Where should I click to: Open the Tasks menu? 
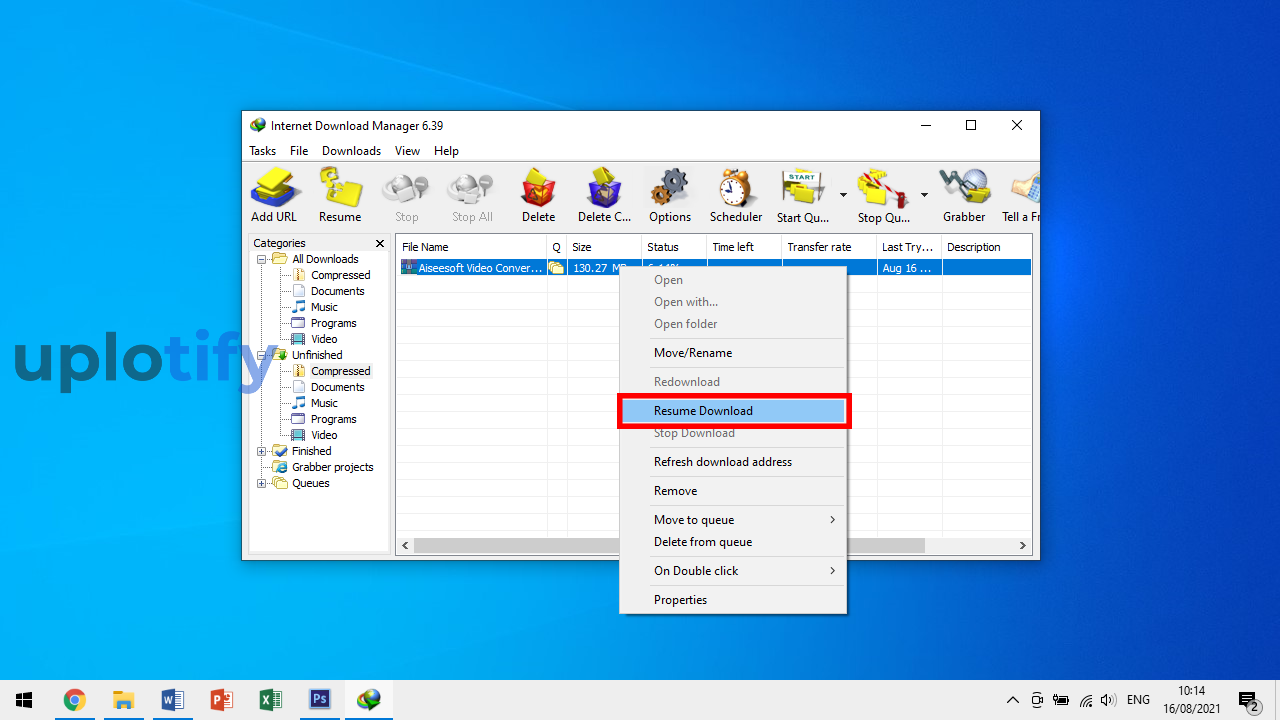(263, 151)
